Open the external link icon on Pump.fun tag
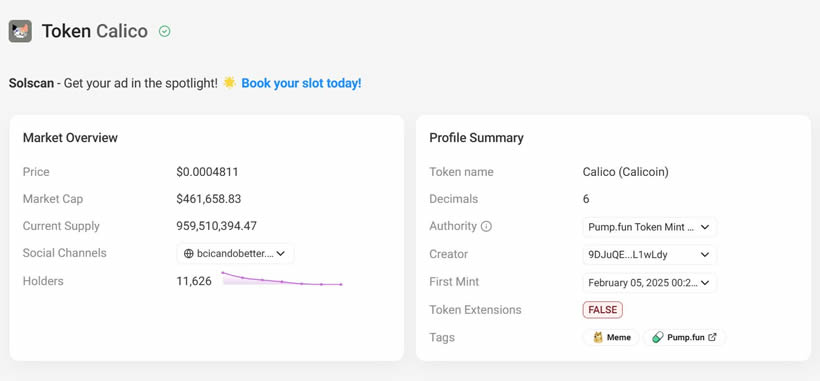Viewport: 820px width, 381px height. click(712, 337)
